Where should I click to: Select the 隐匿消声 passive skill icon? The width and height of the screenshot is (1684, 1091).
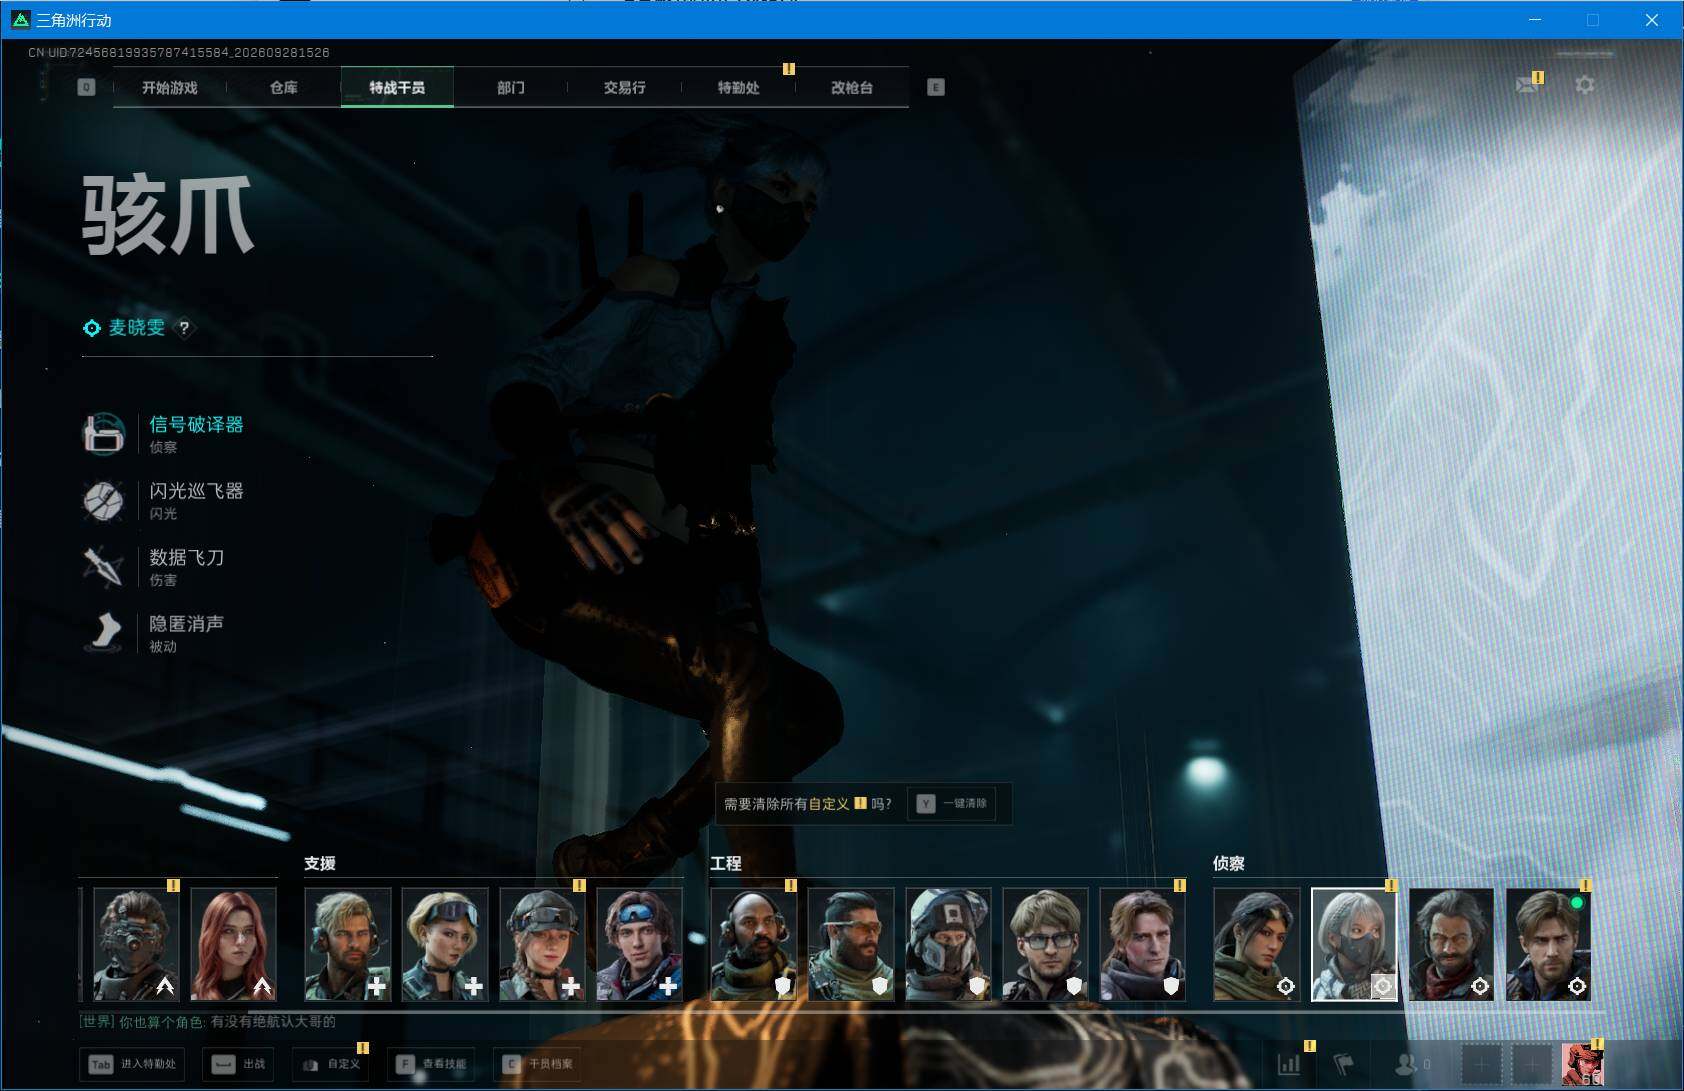click(103, 632)
